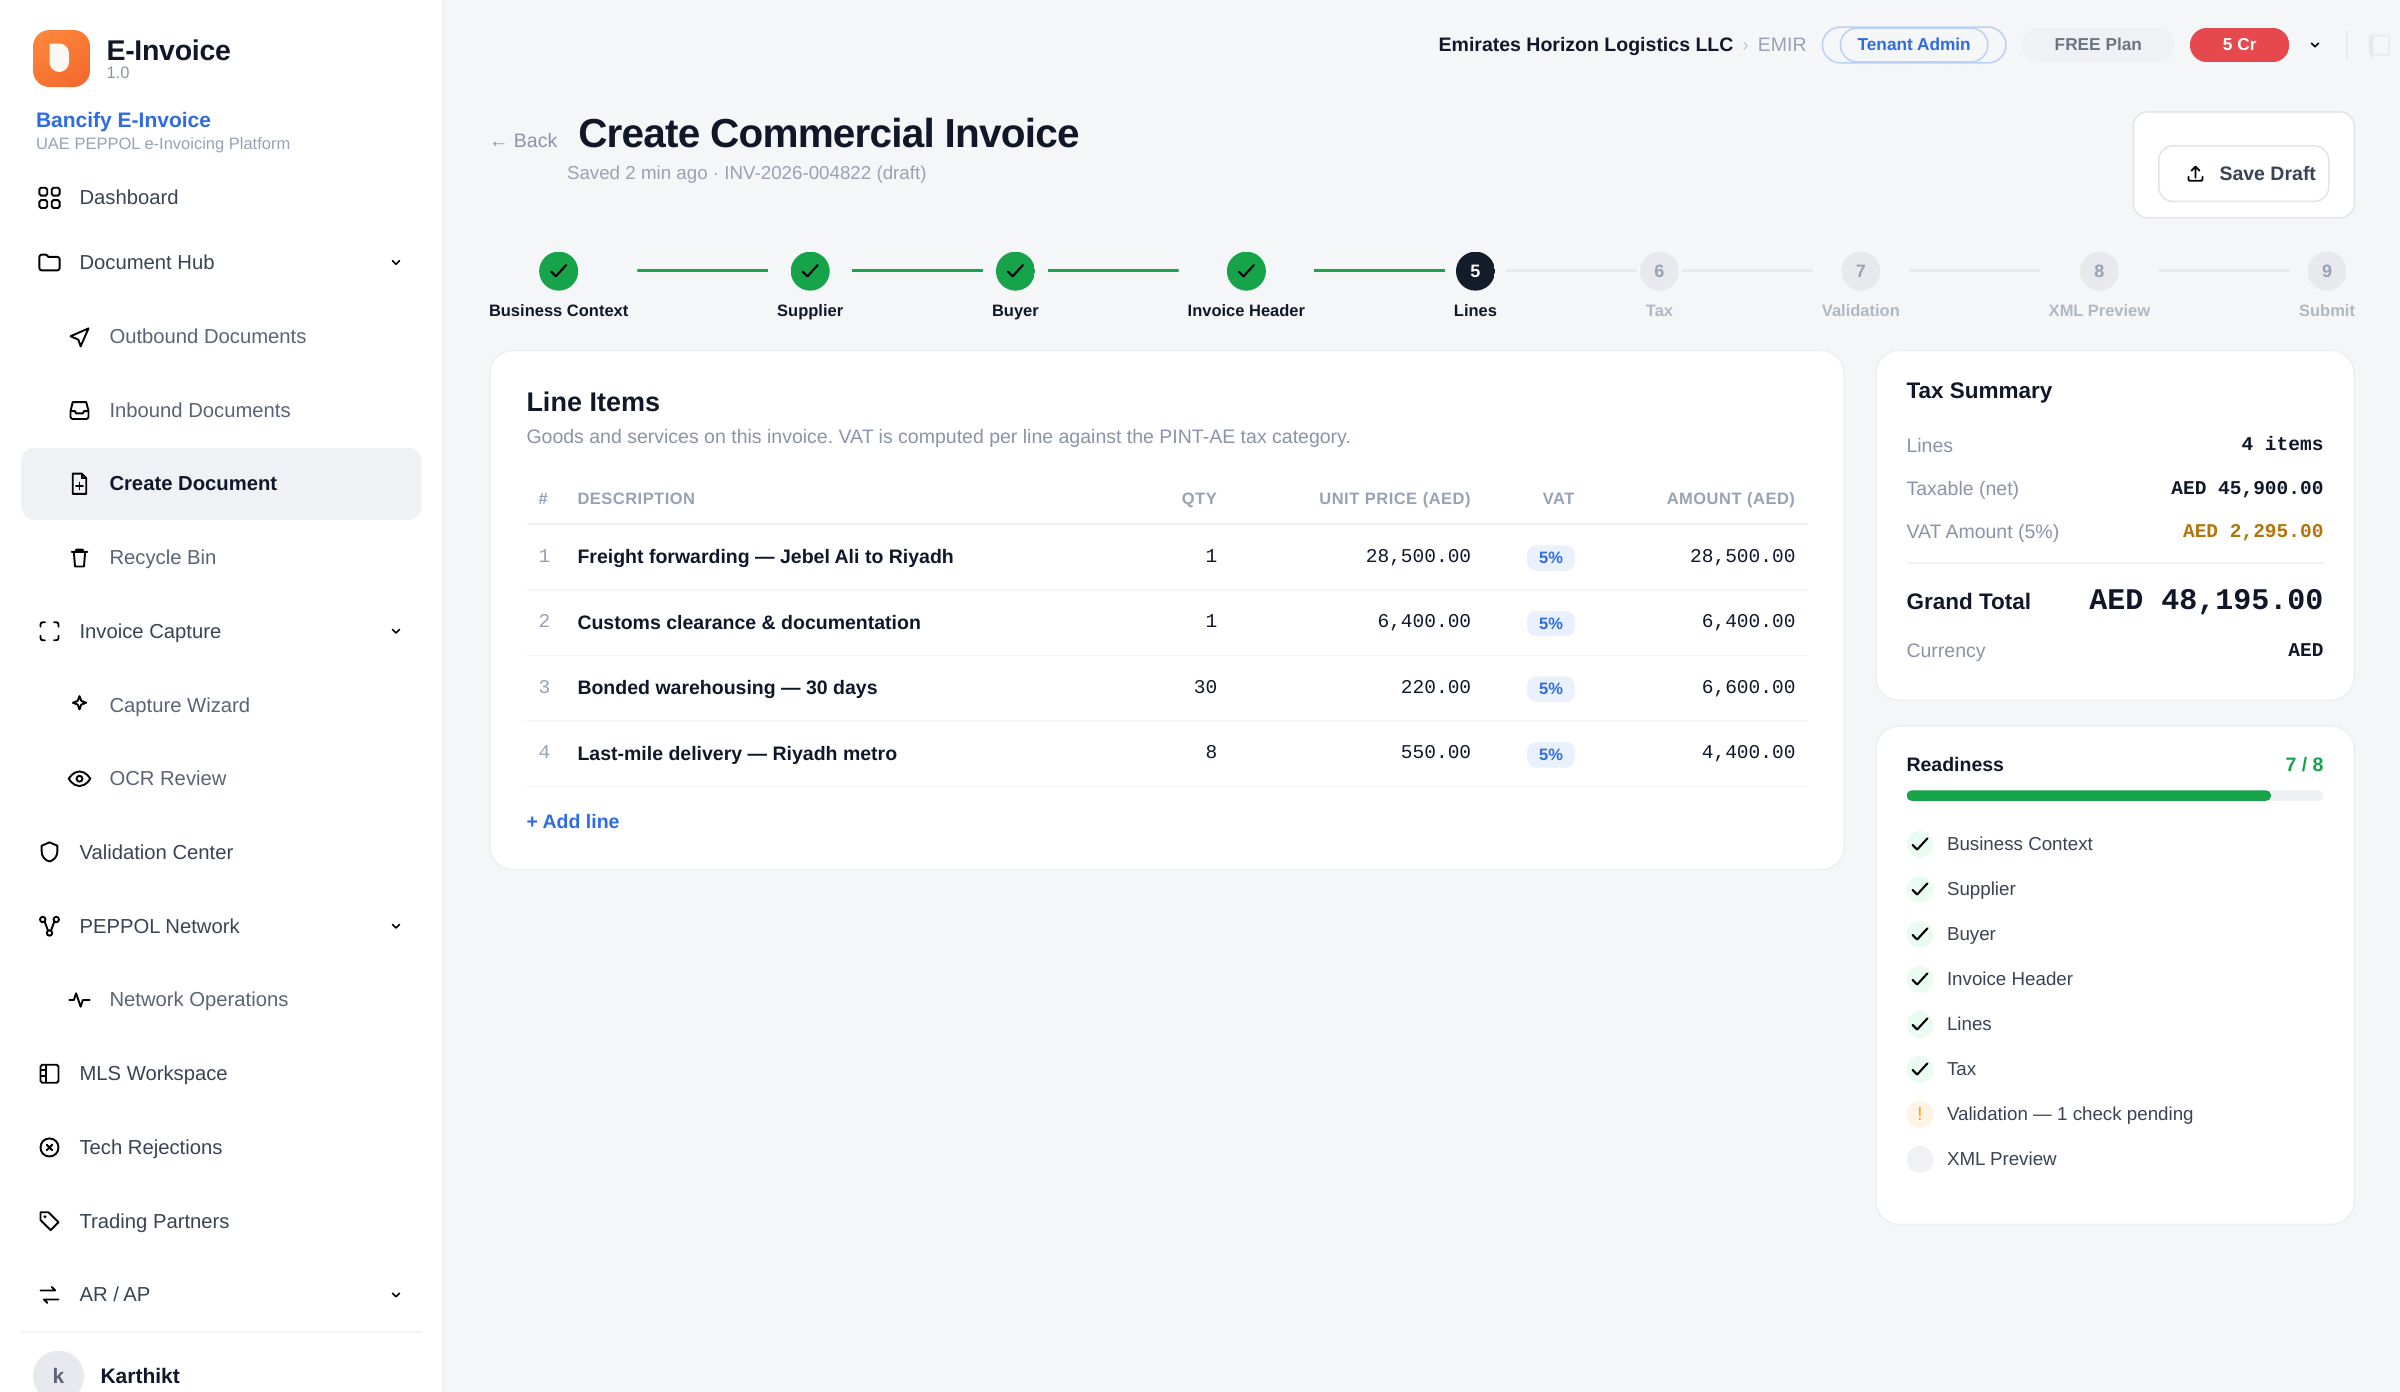Click the Validation Center shield icon

point(49,853)
